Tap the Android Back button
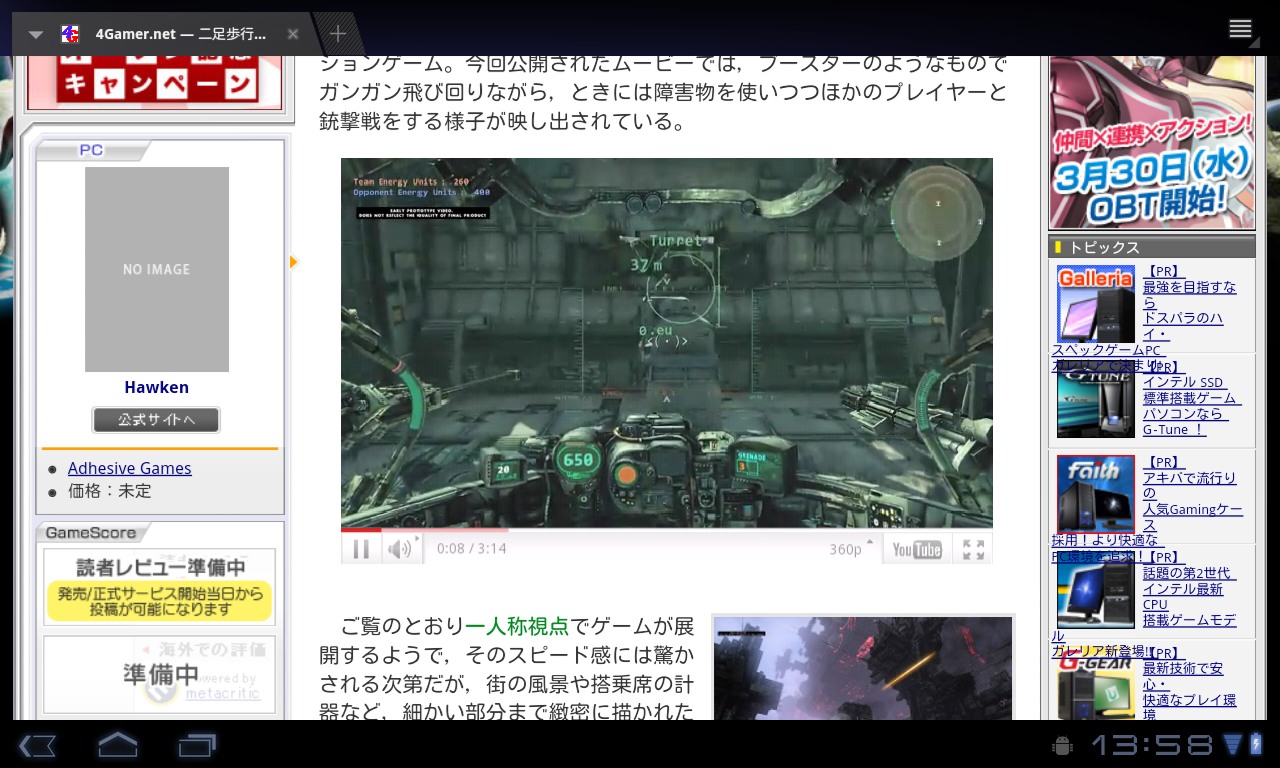Viewport: 1280px width, 768px height. coord(37,745)
